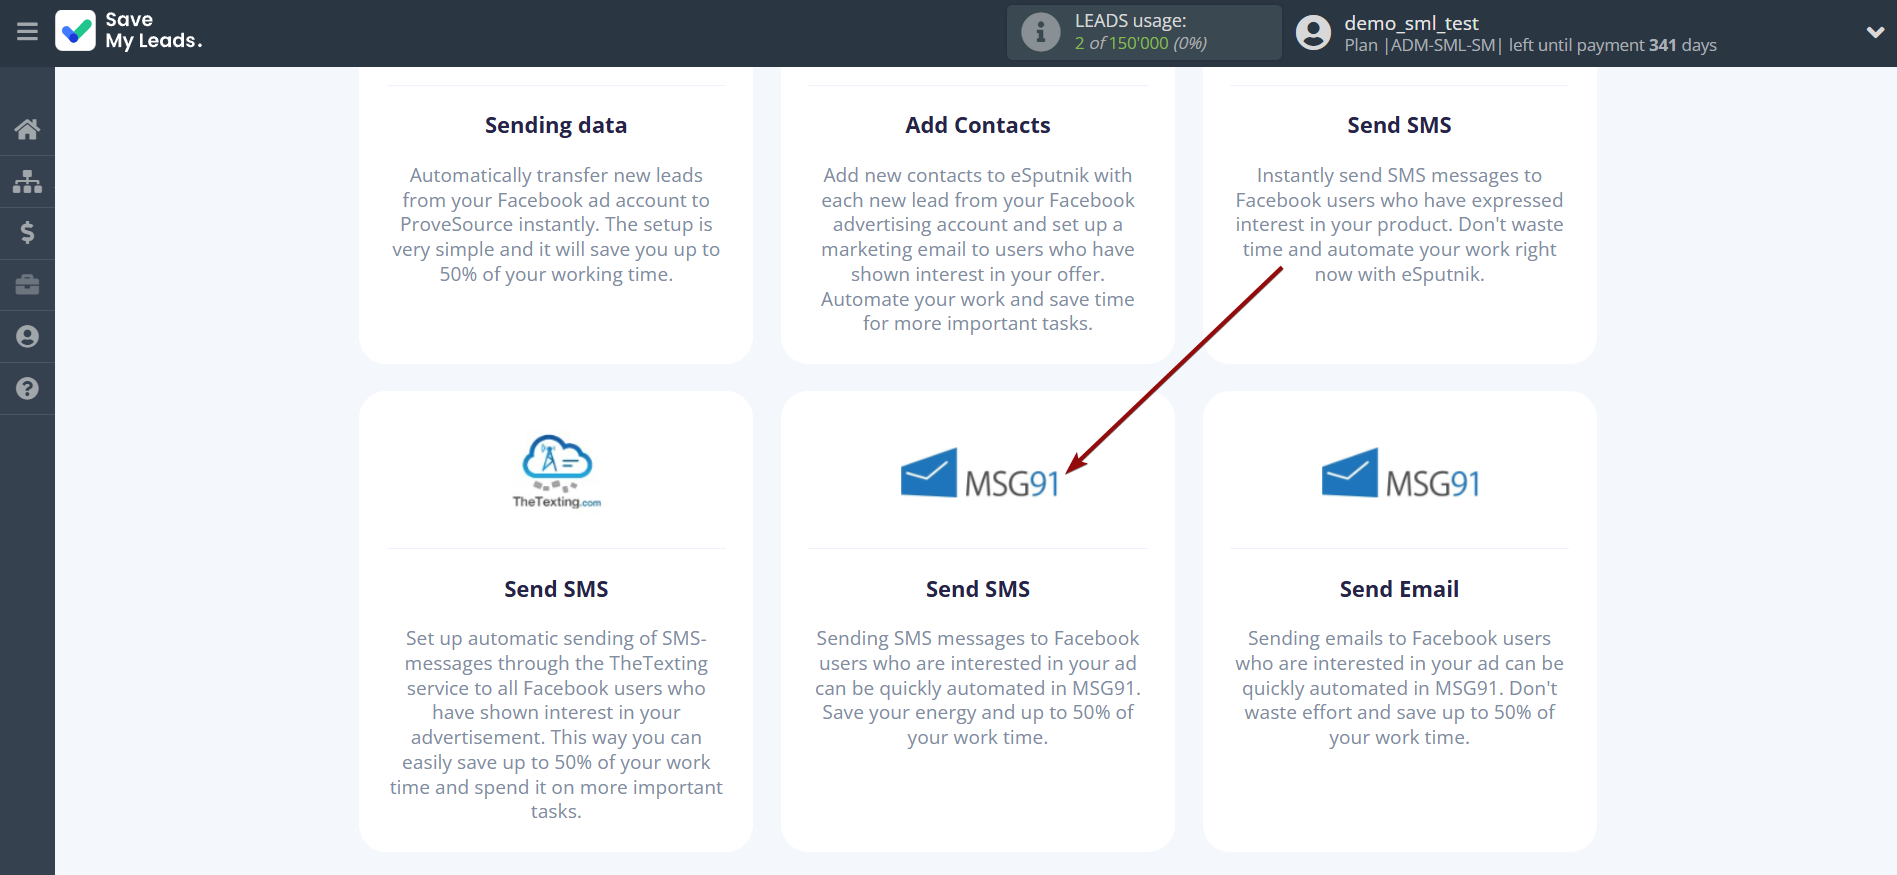Click the Send Email heading under MSG91
The width and height of the screenshot is (1897, 875).
(x=1399, y=589)
